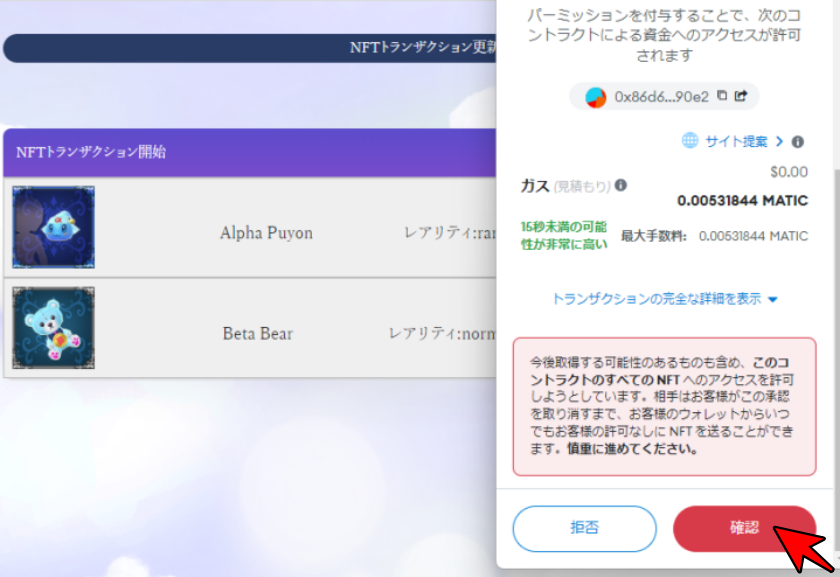Click the NFTトランザクション更新 bar
The width and height of the screenshot is (840, 577).
250,48
